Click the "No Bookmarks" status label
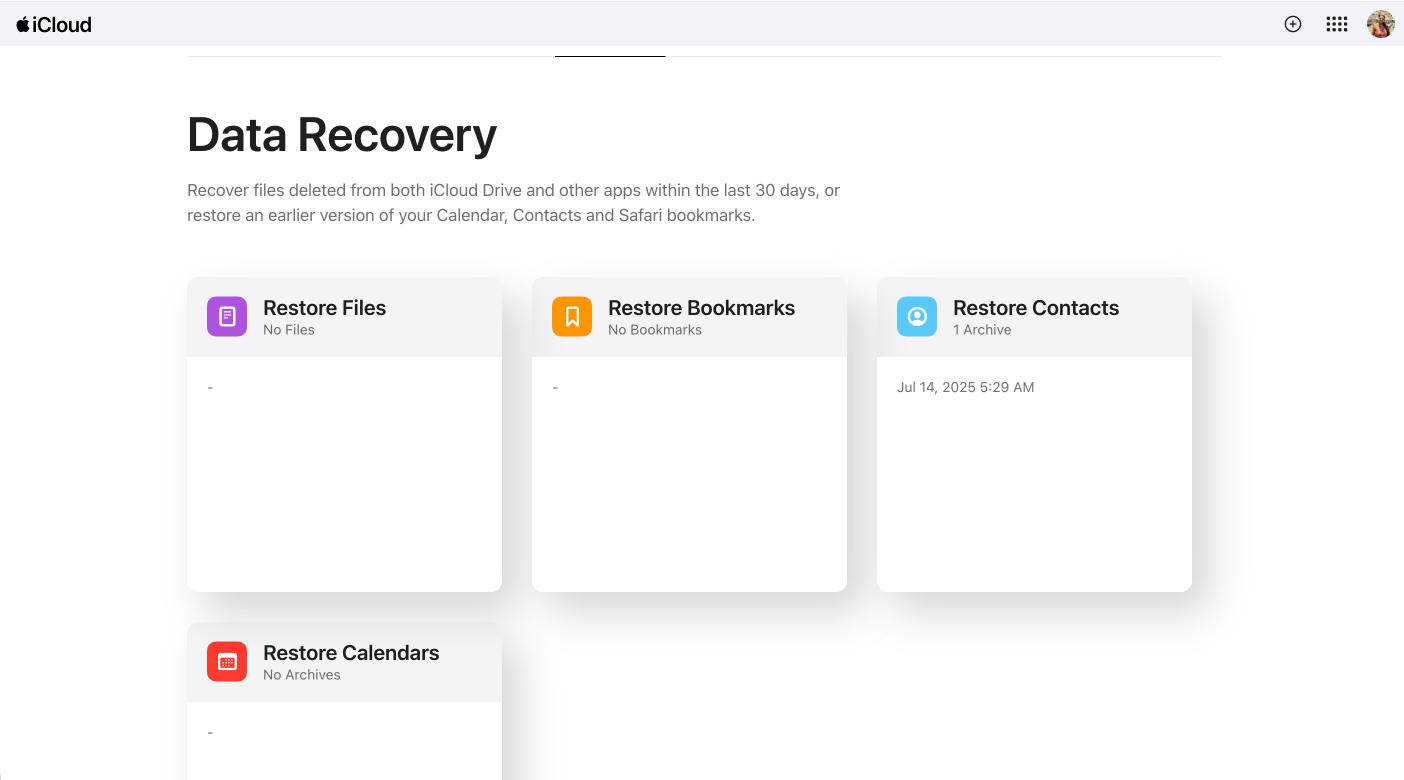Screen dimensions: 1404x780 (655, 329)
